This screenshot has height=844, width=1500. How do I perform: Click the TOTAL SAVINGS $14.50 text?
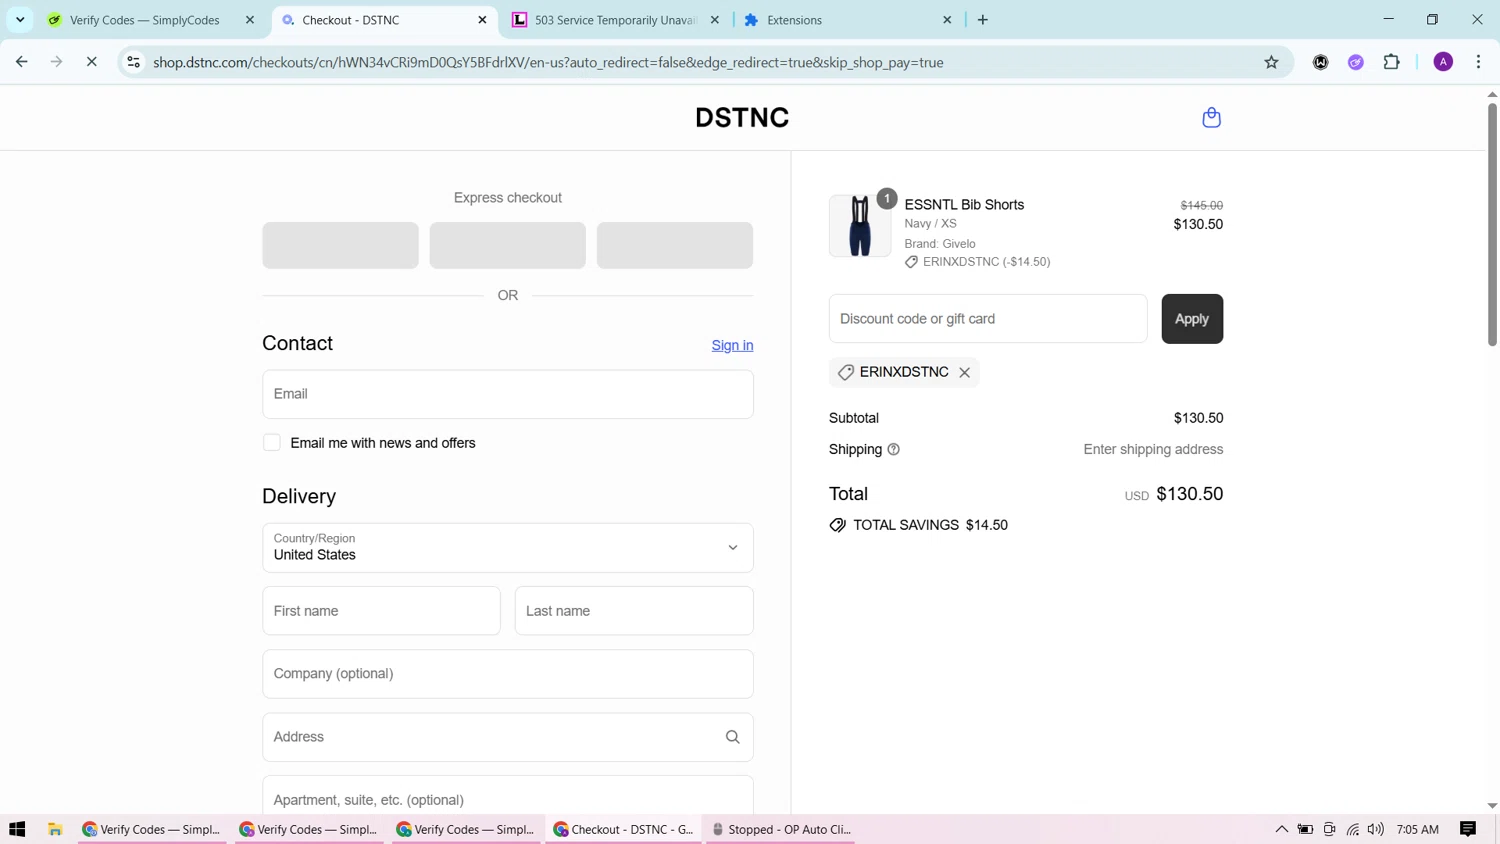click(x=930, y=525)
